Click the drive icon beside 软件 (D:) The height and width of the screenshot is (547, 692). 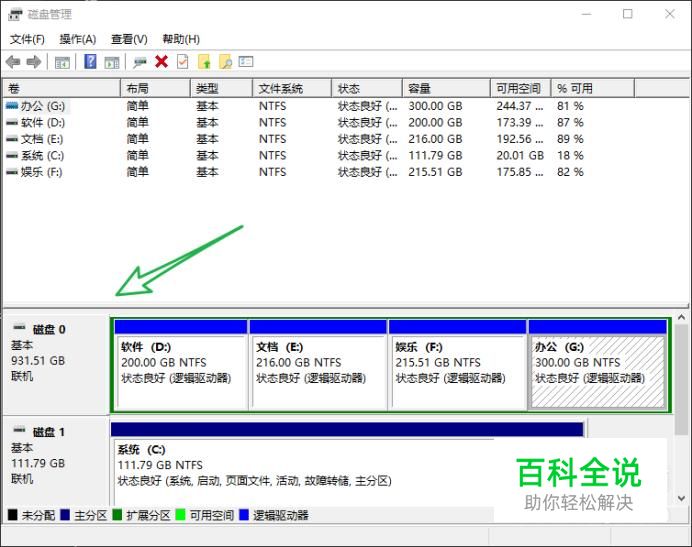pyautogui.click(x=12, y=122)
